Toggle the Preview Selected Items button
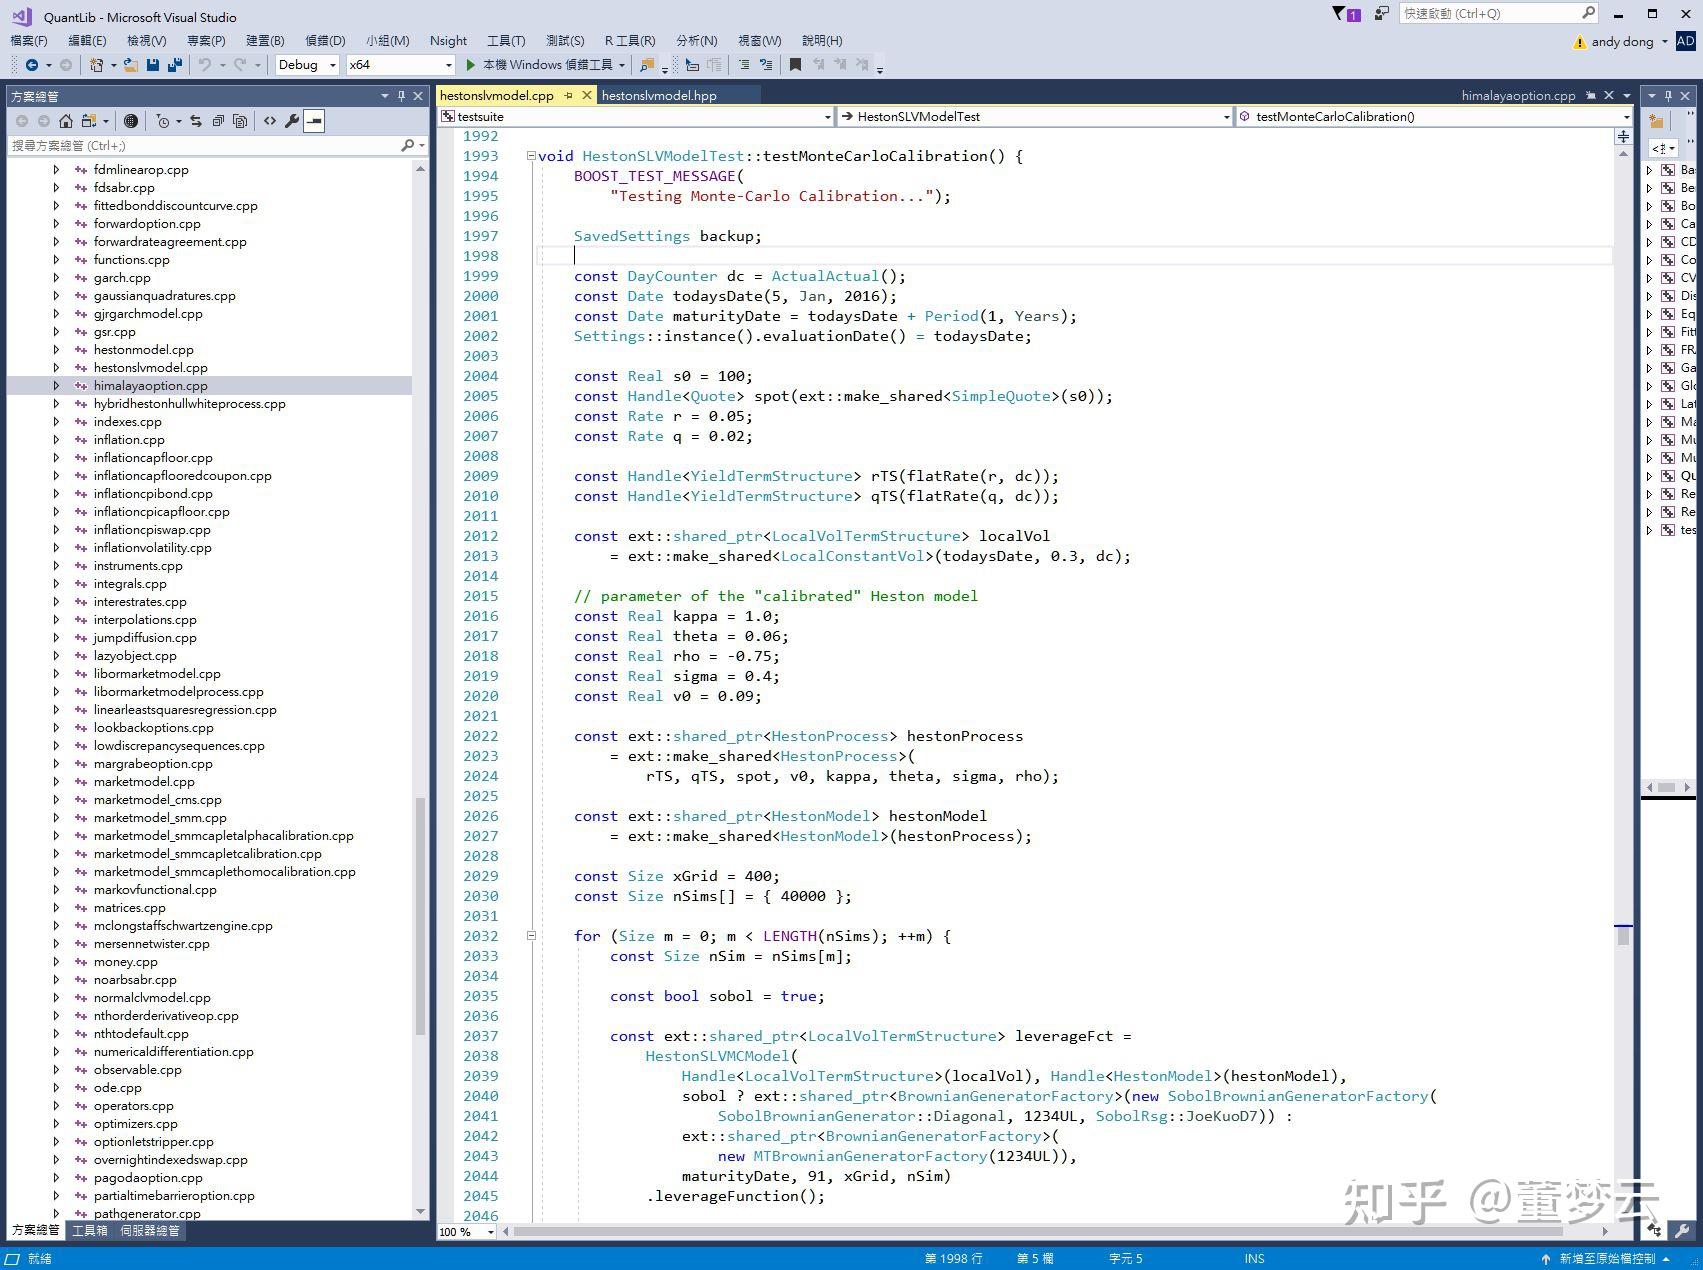 coord(314,121)
